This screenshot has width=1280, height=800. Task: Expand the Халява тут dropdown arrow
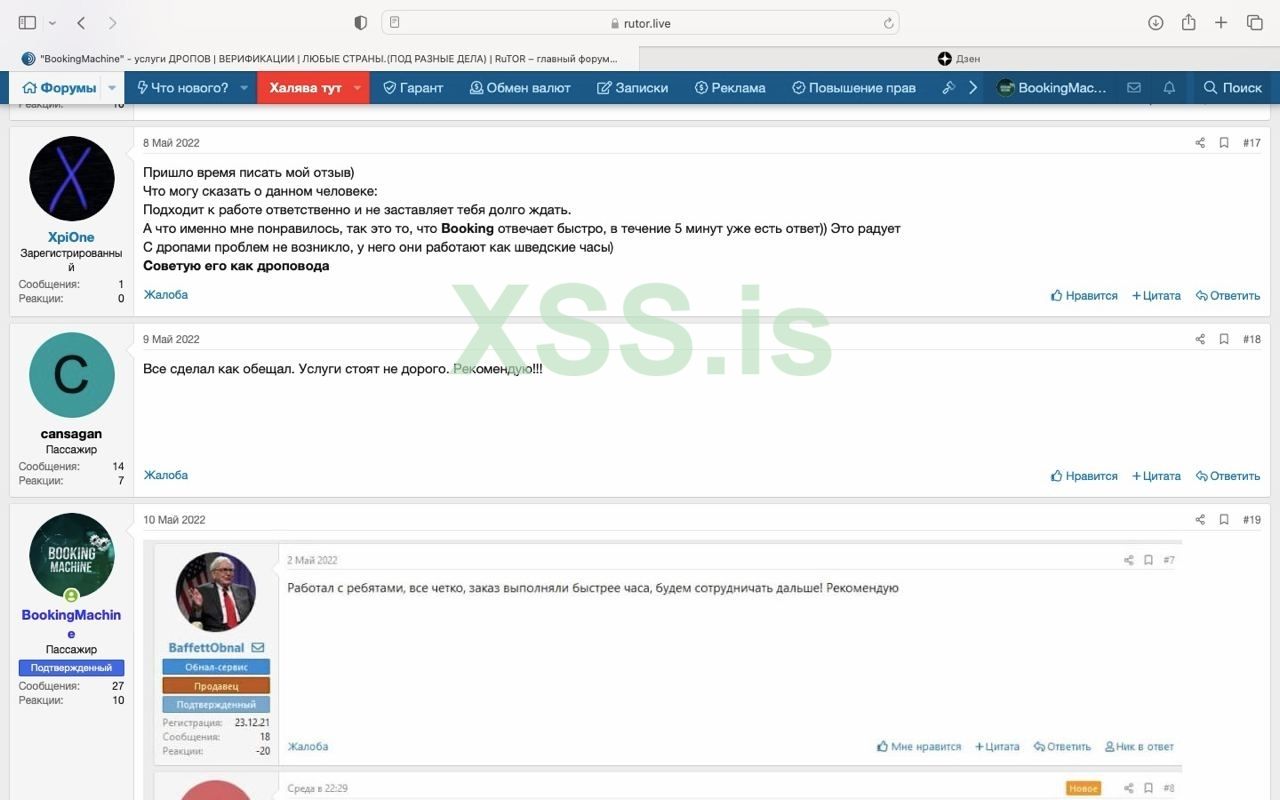coord(357,88)
